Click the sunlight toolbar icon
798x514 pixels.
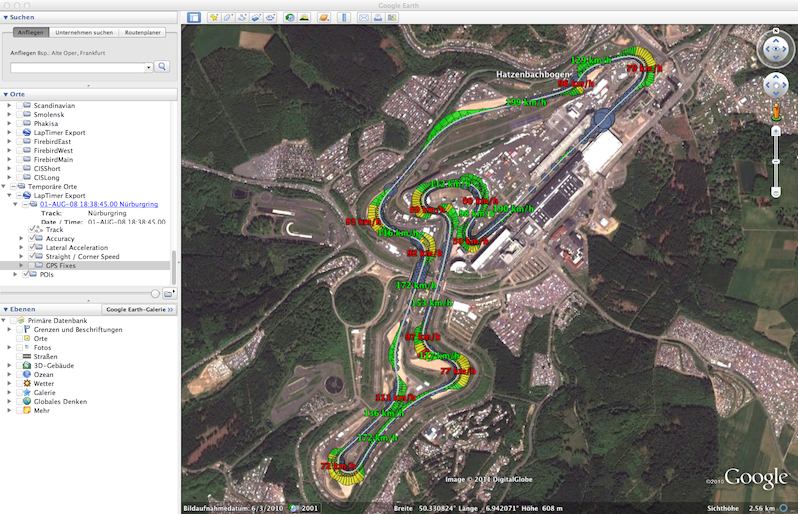click(304, 17)
